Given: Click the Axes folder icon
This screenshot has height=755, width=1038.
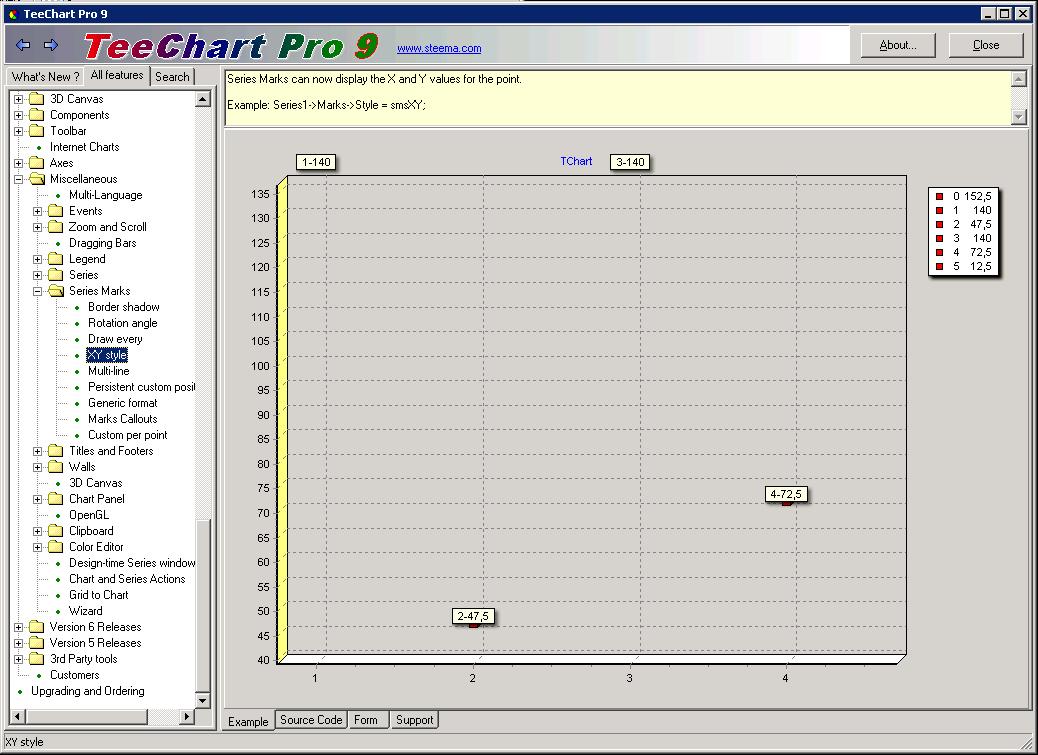Looking at the screenshot, I should (37, 163).
